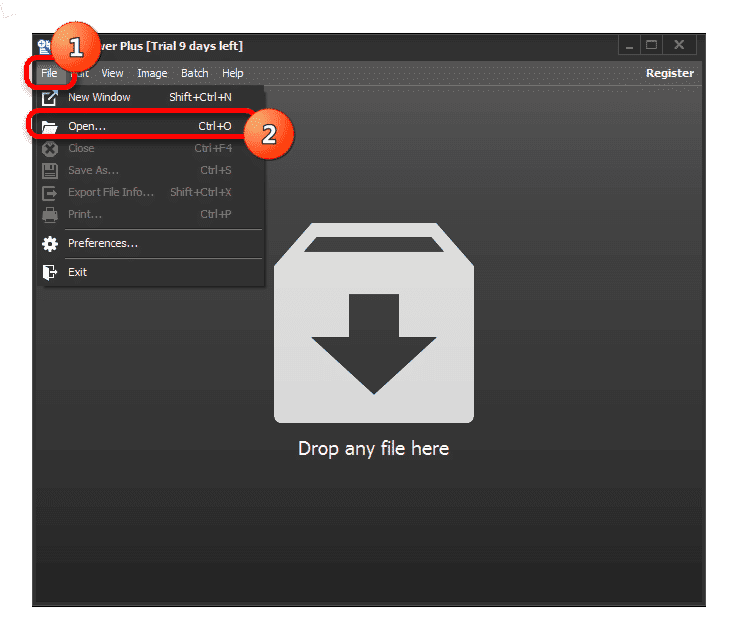Viewport: 738px width, 640px height.
Task: Click the Export File Info icon
Action: pos(49,193)
